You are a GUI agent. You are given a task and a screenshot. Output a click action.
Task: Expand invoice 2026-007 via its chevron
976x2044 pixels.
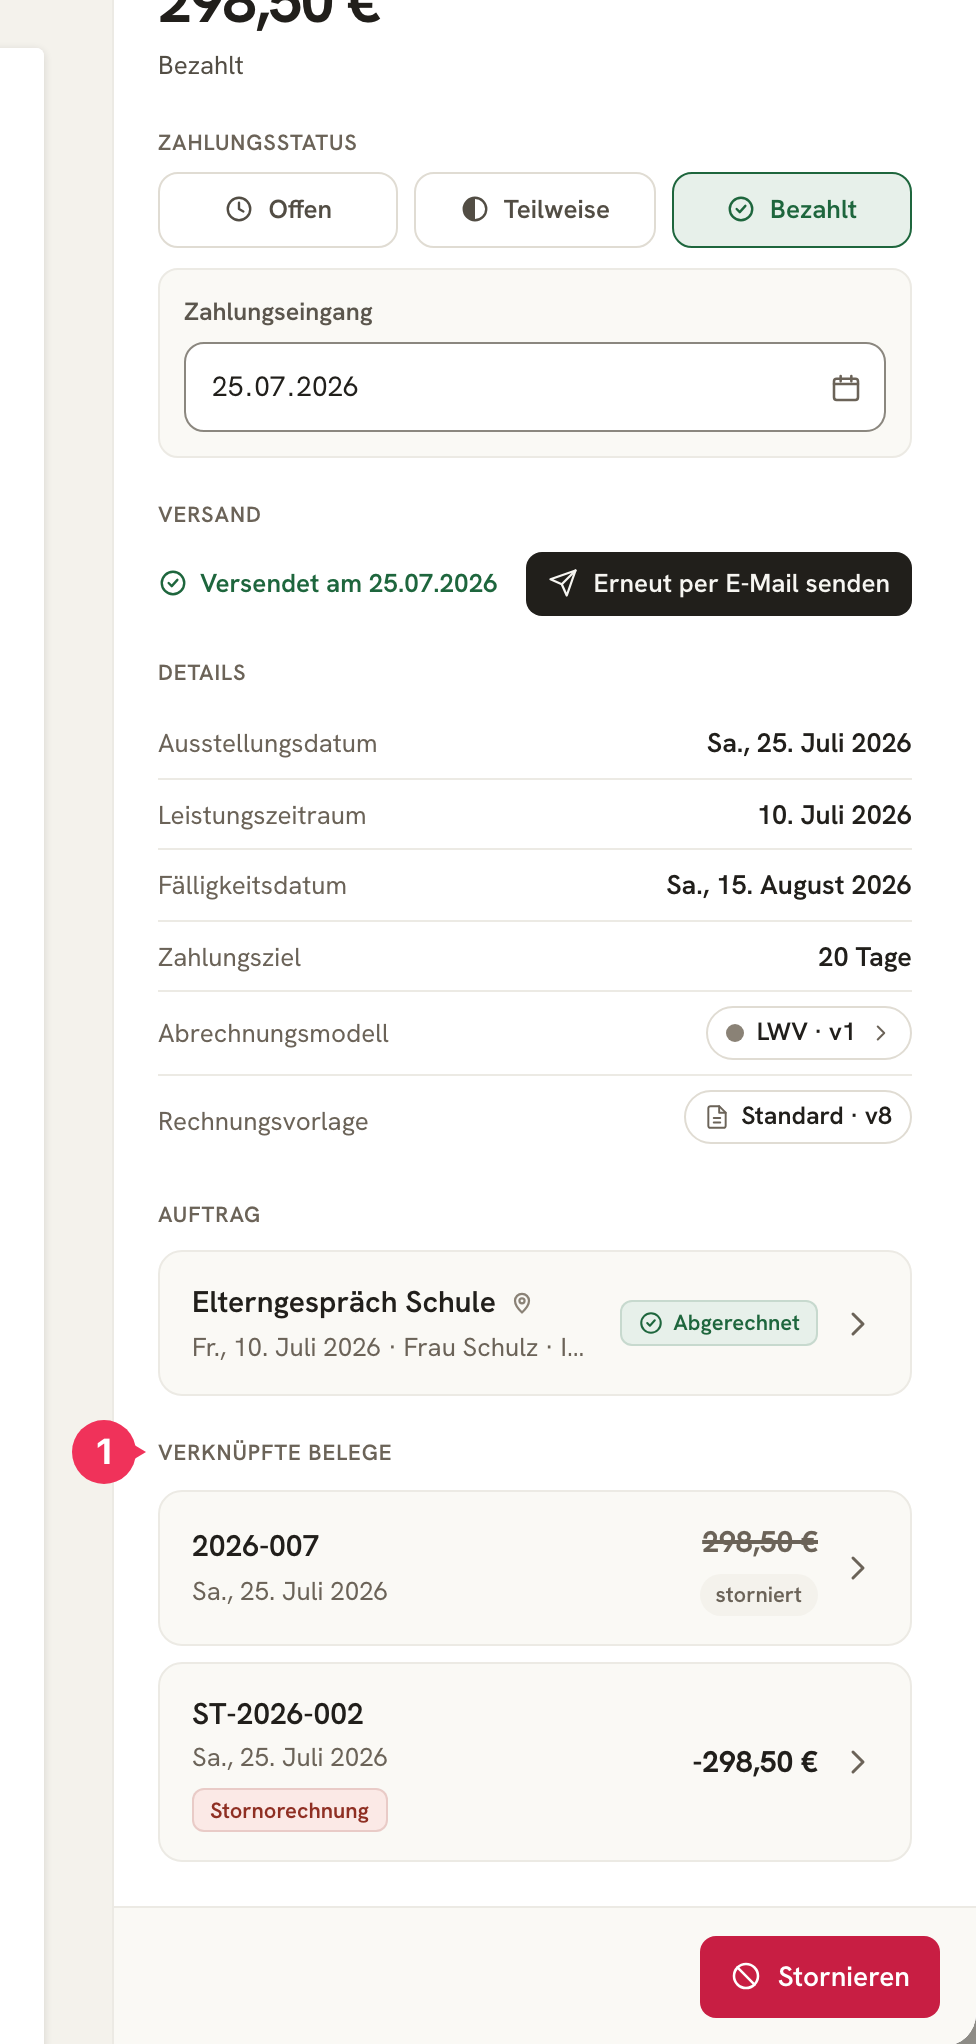tap(857, 1567)
